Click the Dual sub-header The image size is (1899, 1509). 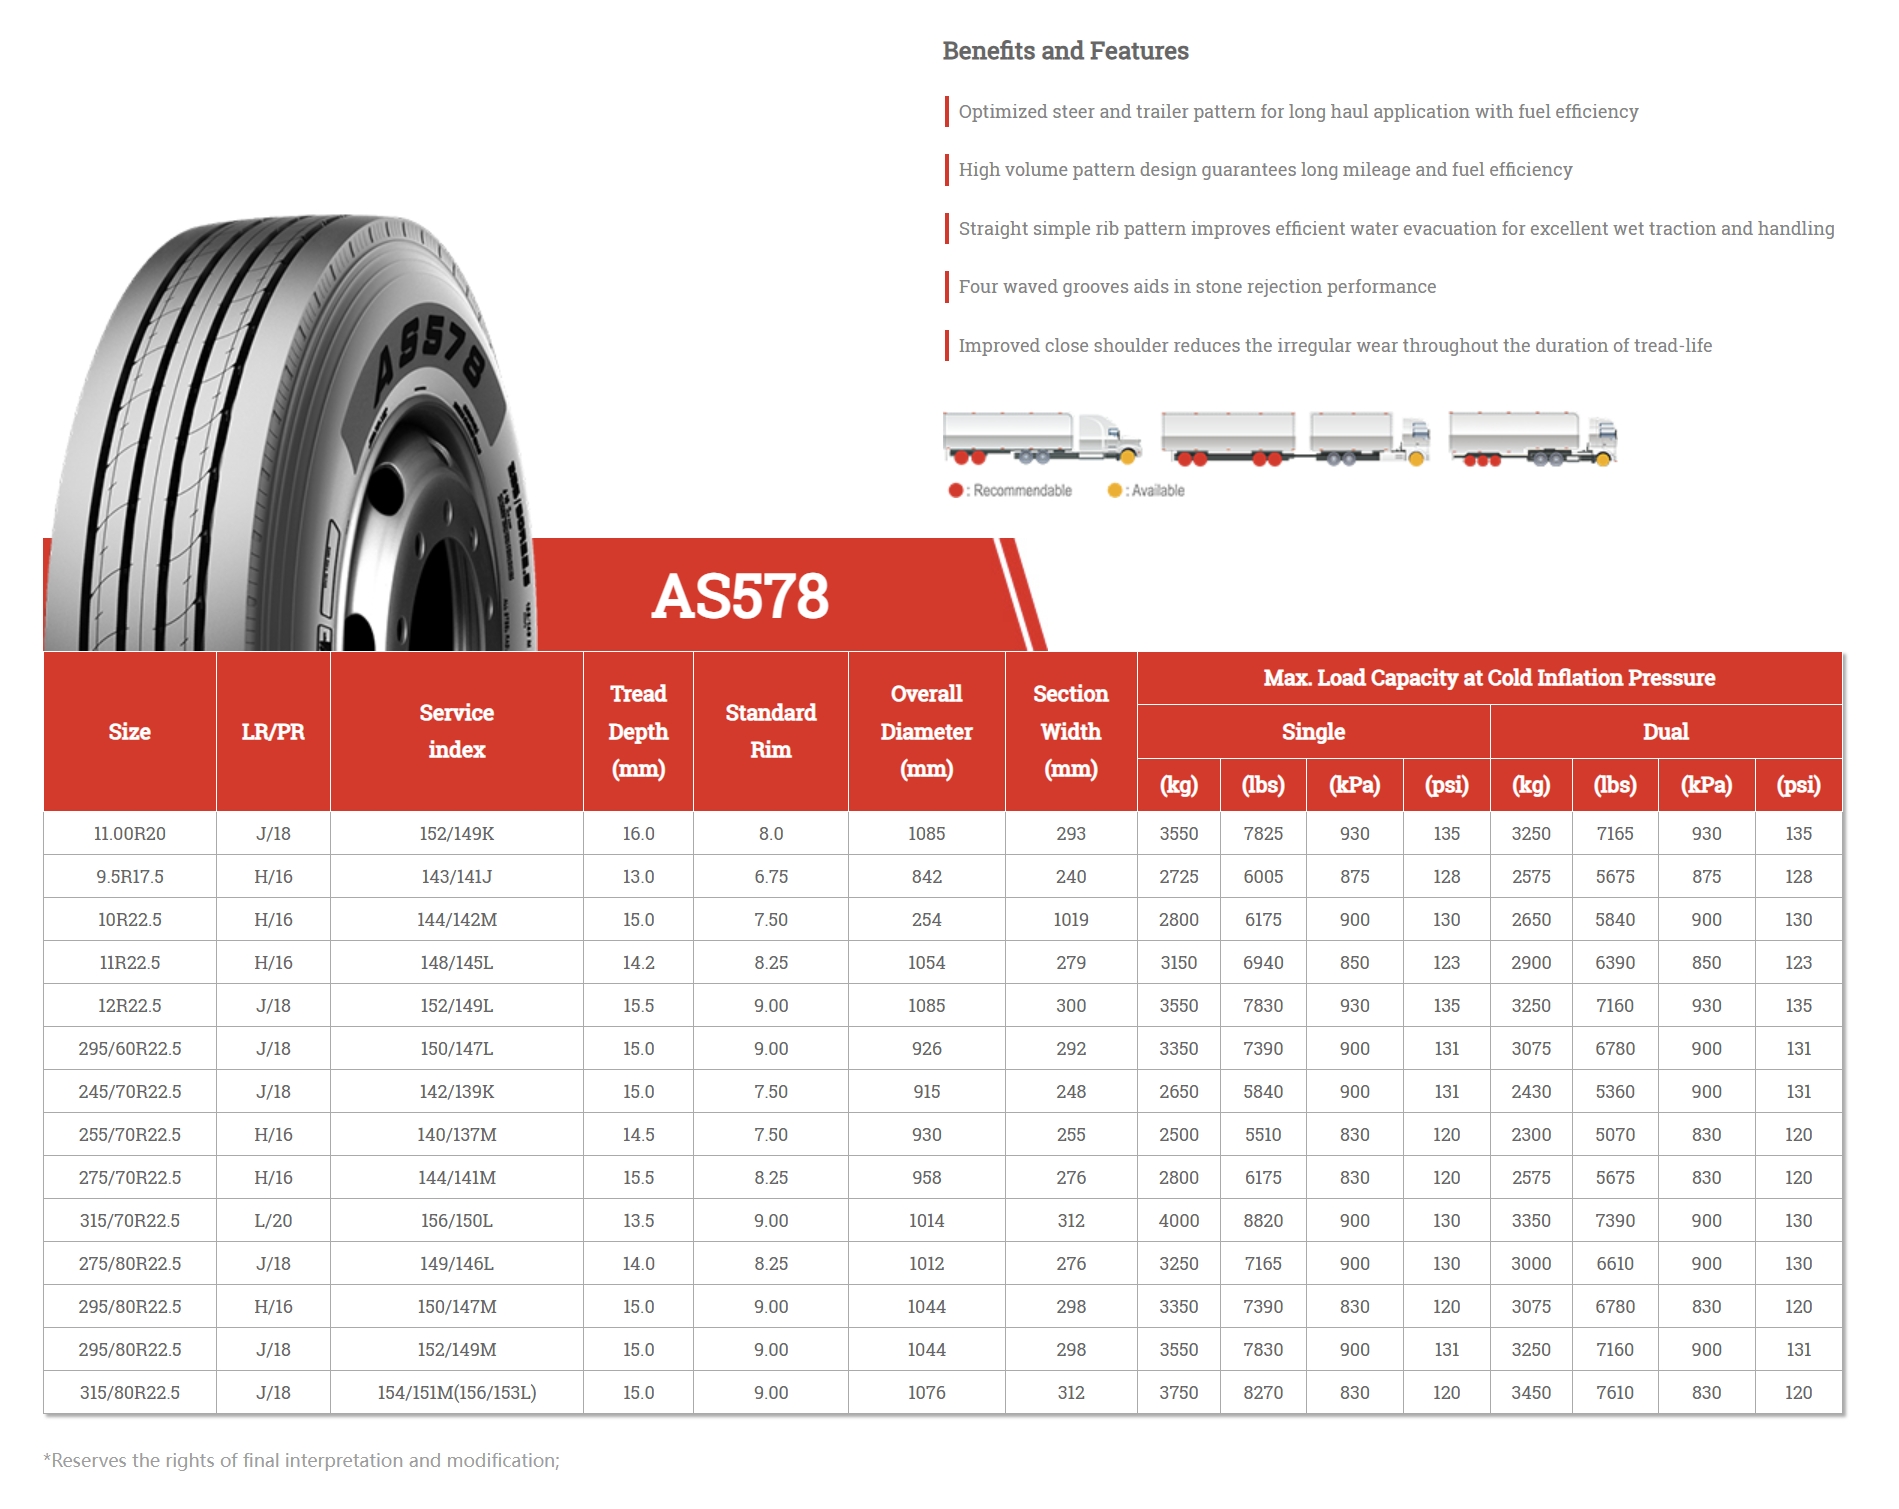[1666, 731]
